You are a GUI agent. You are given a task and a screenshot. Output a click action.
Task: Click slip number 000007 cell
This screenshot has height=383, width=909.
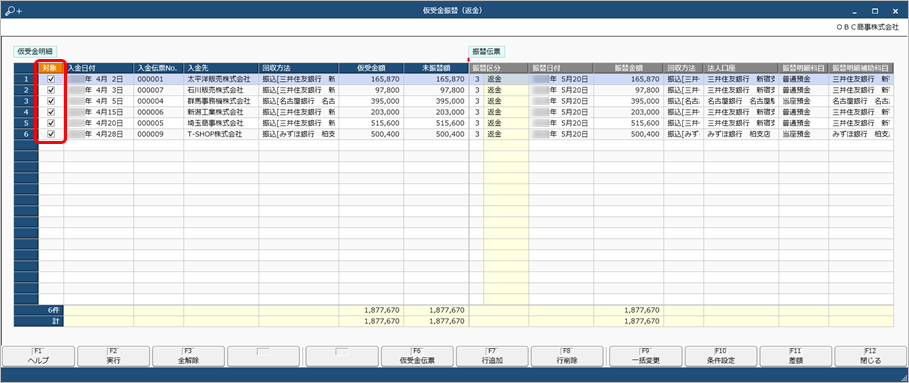[x=159, y=90]
